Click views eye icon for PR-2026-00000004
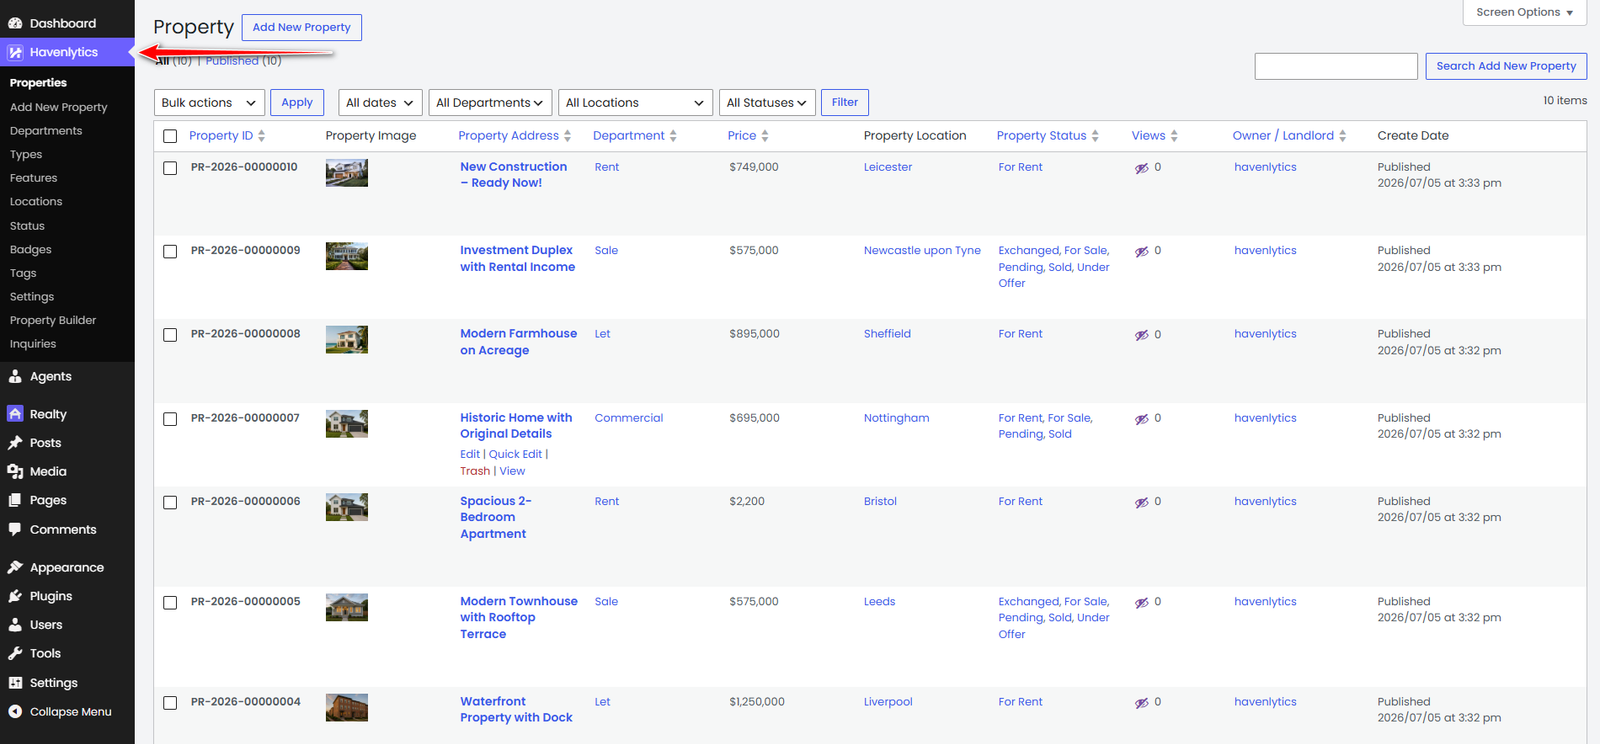This screenshot has height=744, width=1600. pyautogui.click(x=1141, y=703)
